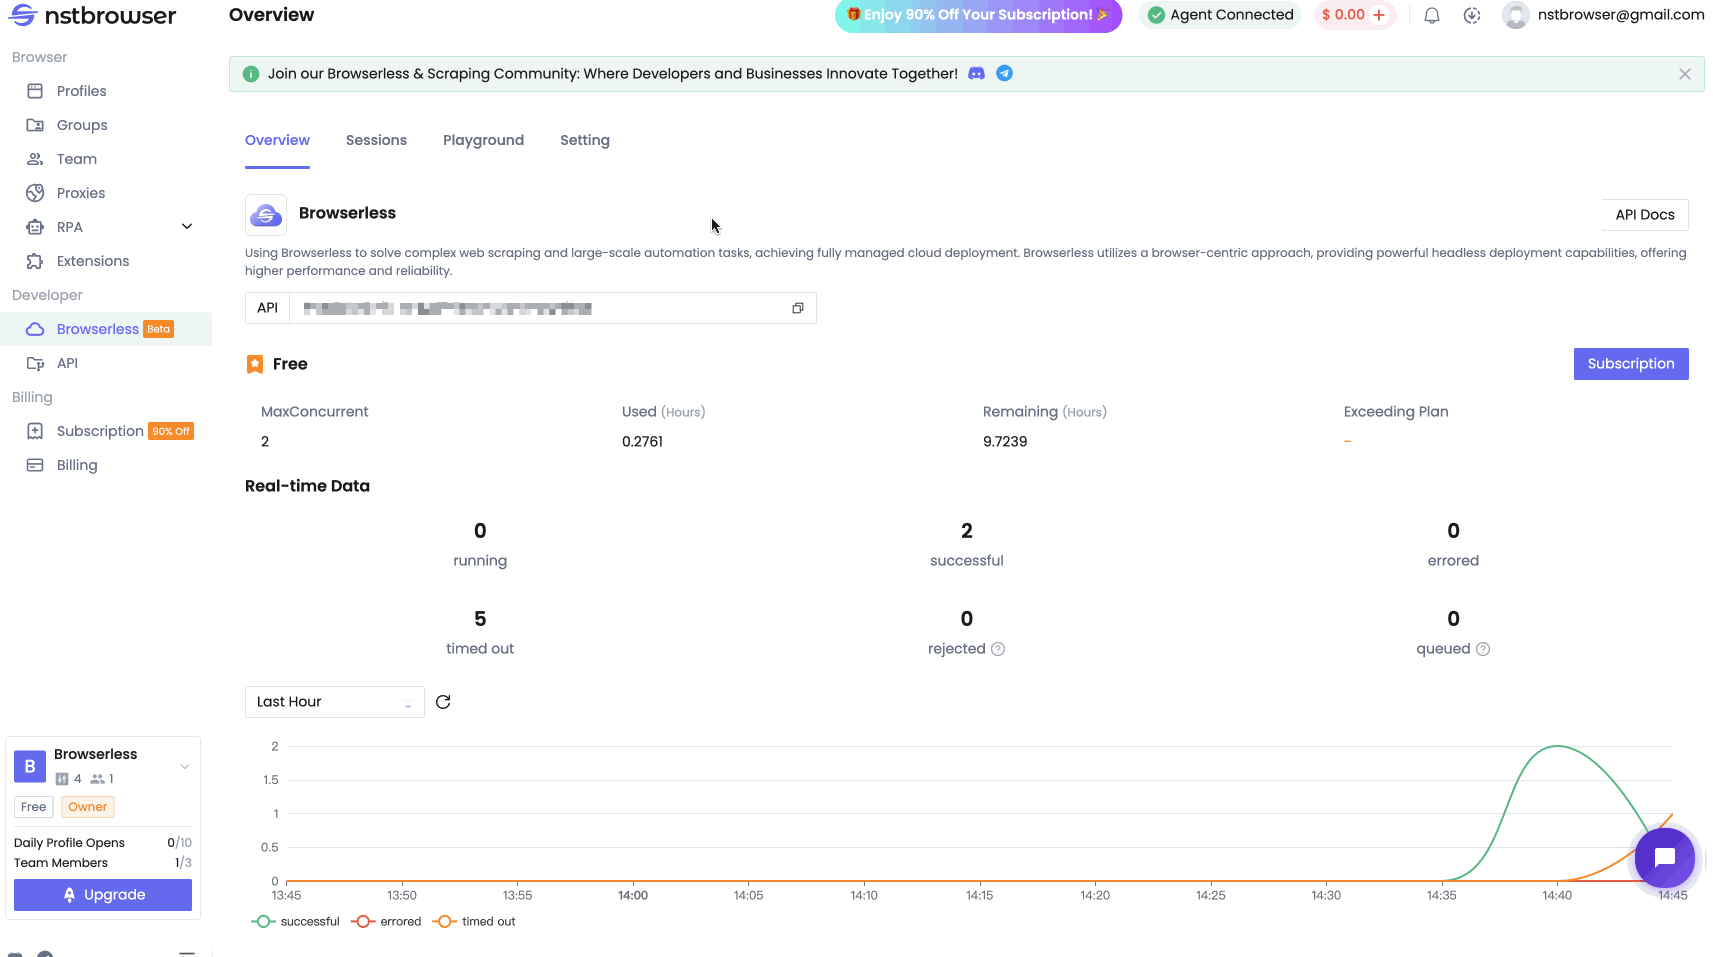Open notifications bell
The image size is (1713, 957).
(1432, 15)
